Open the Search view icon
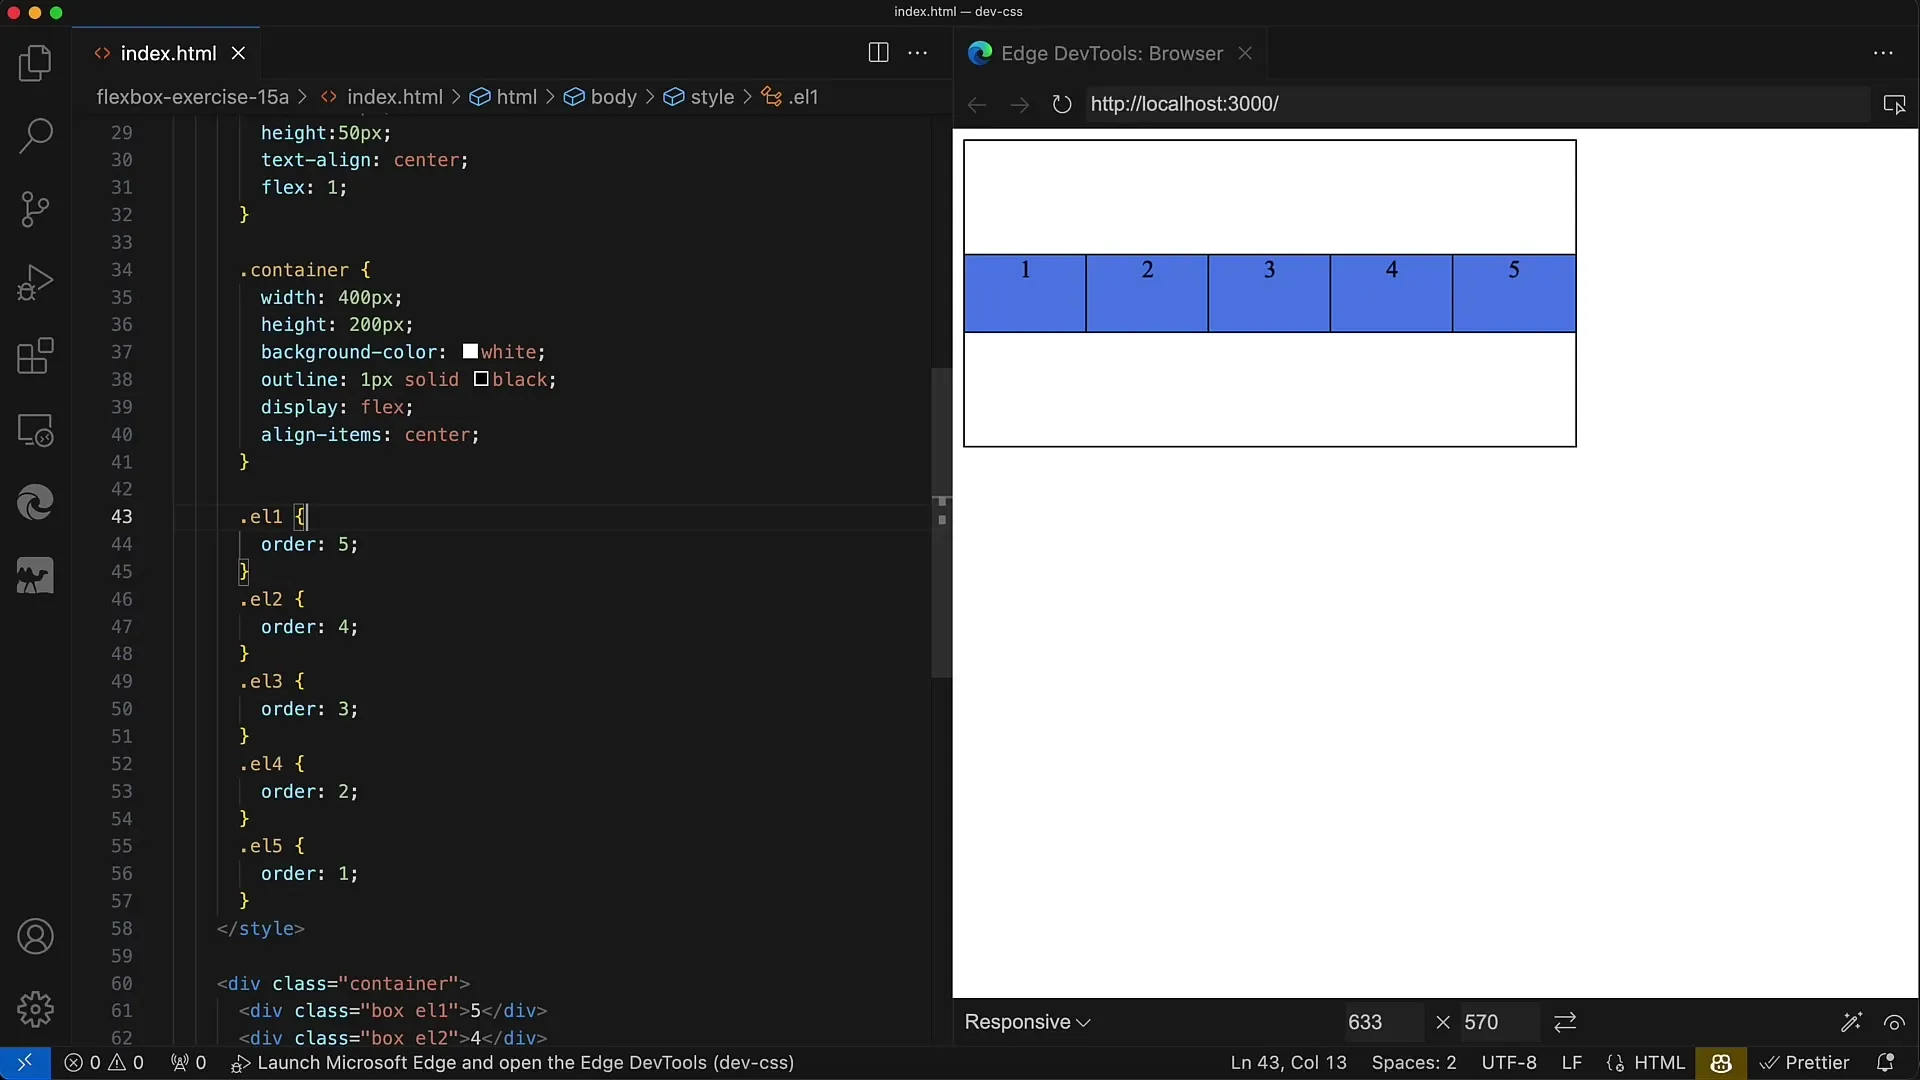1920x1080 pixels. 35,136
